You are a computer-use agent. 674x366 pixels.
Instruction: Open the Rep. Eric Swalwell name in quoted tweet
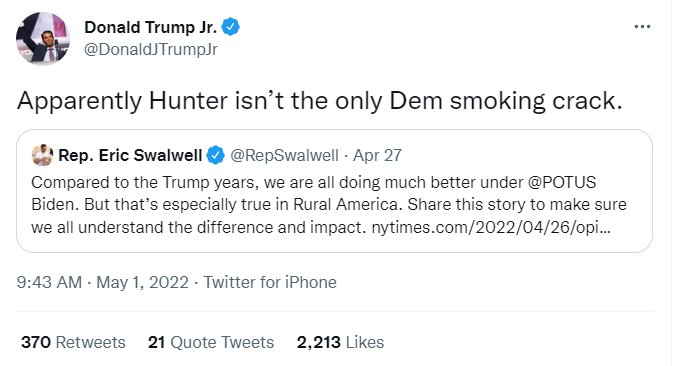[x=130, y=155]
